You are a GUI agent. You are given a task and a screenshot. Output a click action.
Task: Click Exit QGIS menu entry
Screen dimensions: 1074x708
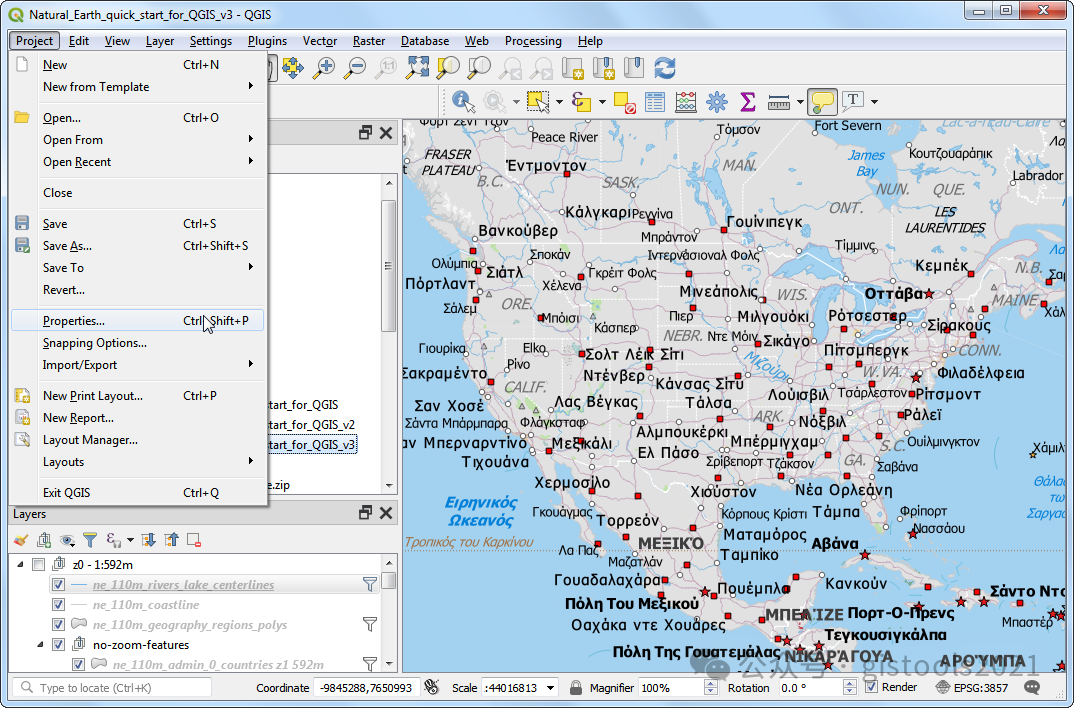[138, 492]
